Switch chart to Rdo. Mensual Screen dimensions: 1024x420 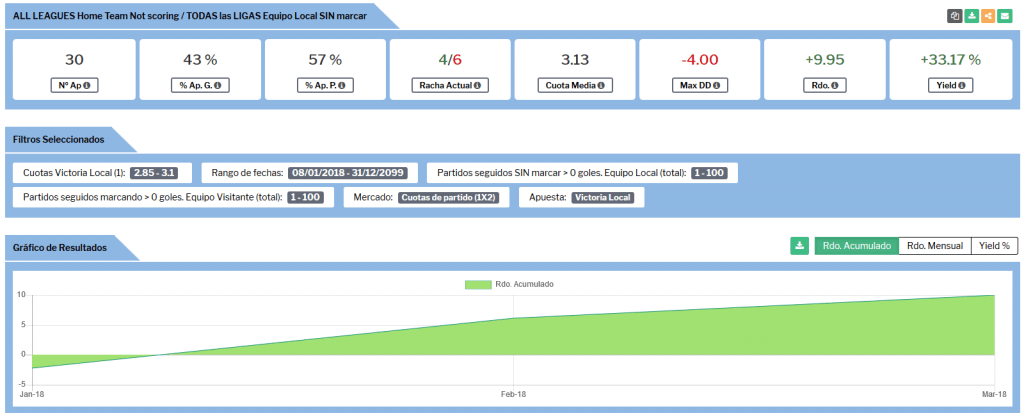coord(935,246)
